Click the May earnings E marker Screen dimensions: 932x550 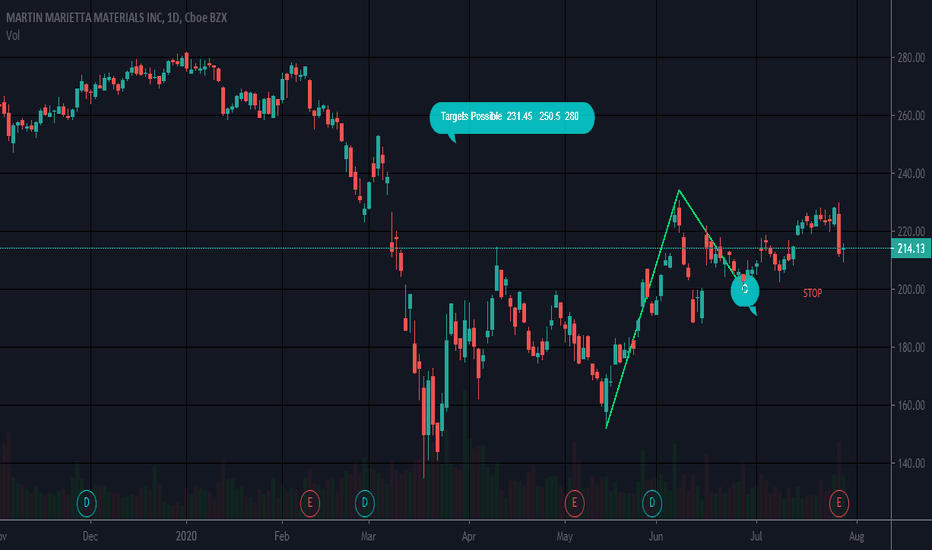point(574,504)
